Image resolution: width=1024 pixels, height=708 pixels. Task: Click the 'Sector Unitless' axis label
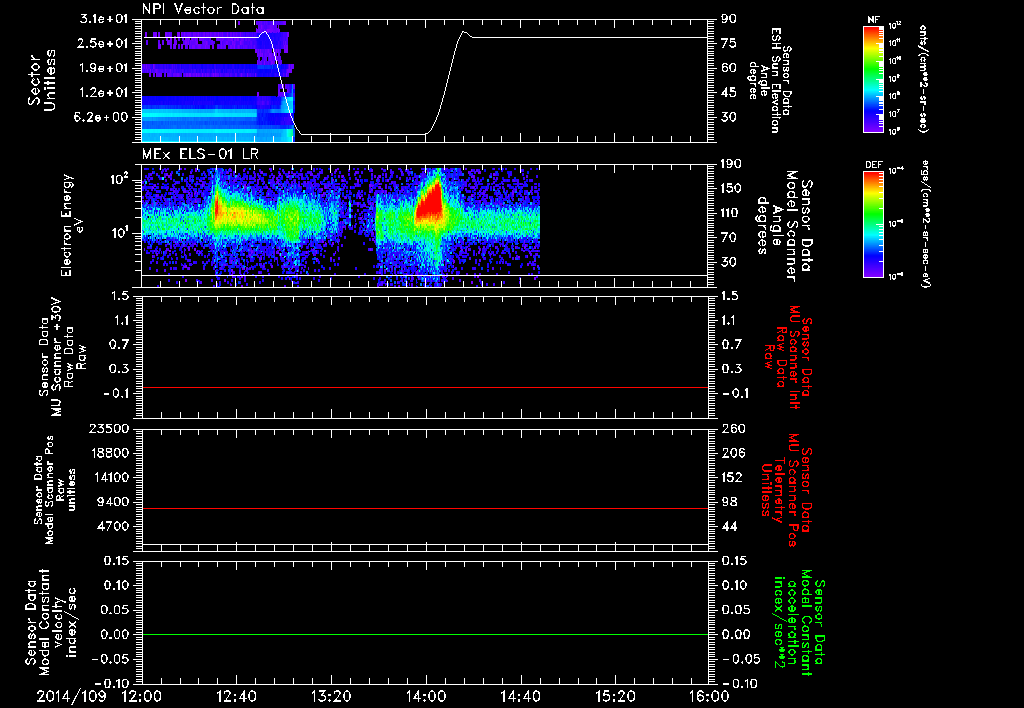[x=42, y=80]
